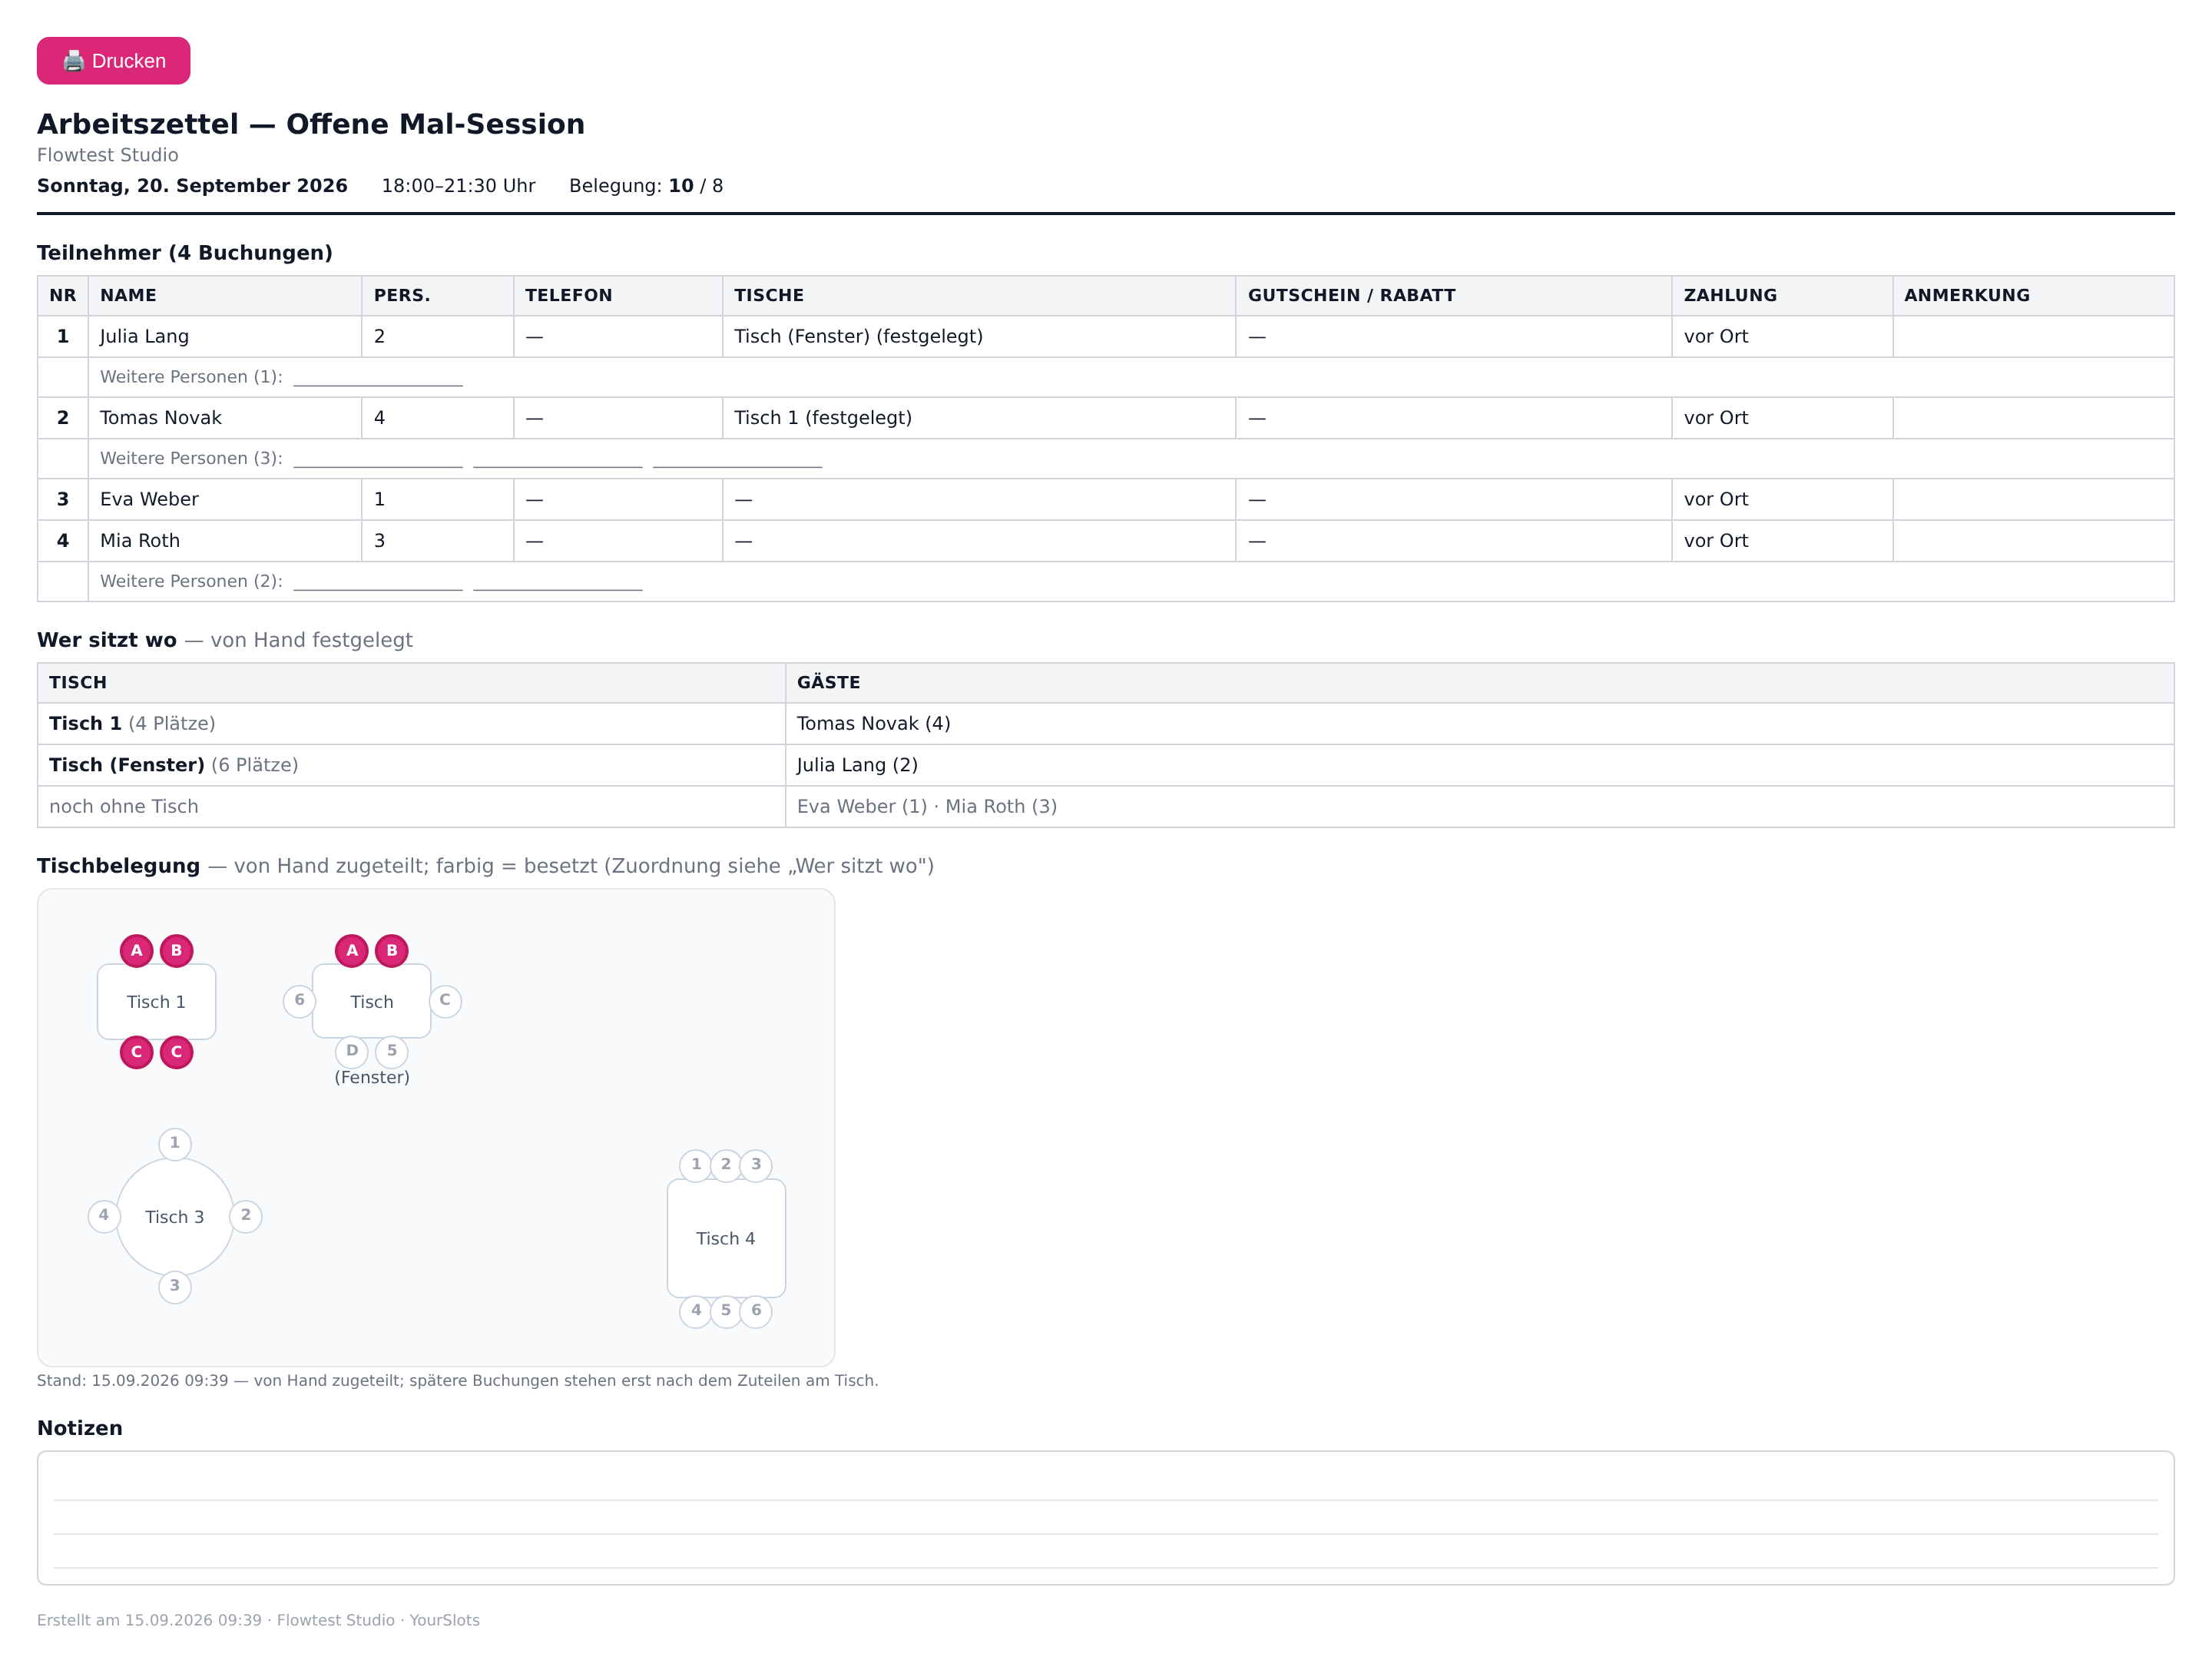Choose seat 3 at round Tisch 3
The width and height of the screenshot is (2212, 1667).
pos(175,1286)
